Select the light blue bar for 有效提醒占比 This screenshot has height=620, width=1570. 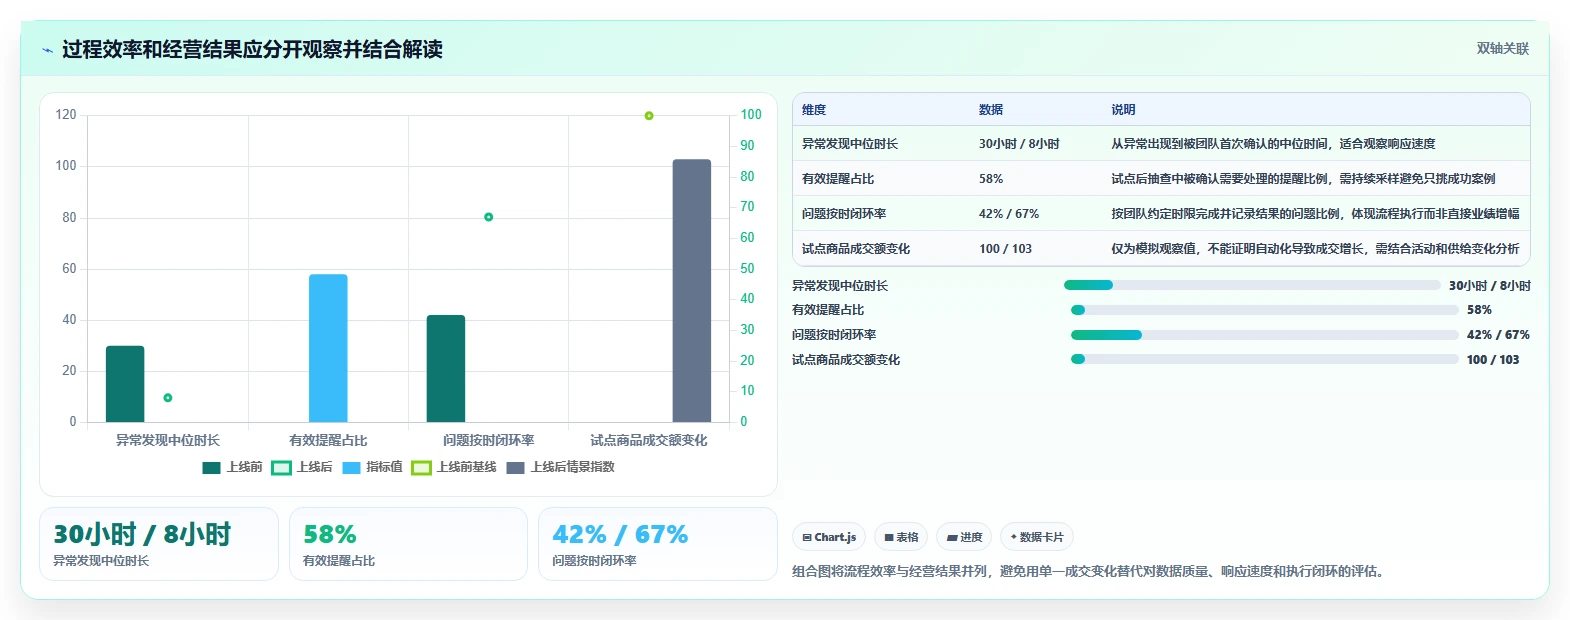[x=328, y=348]
